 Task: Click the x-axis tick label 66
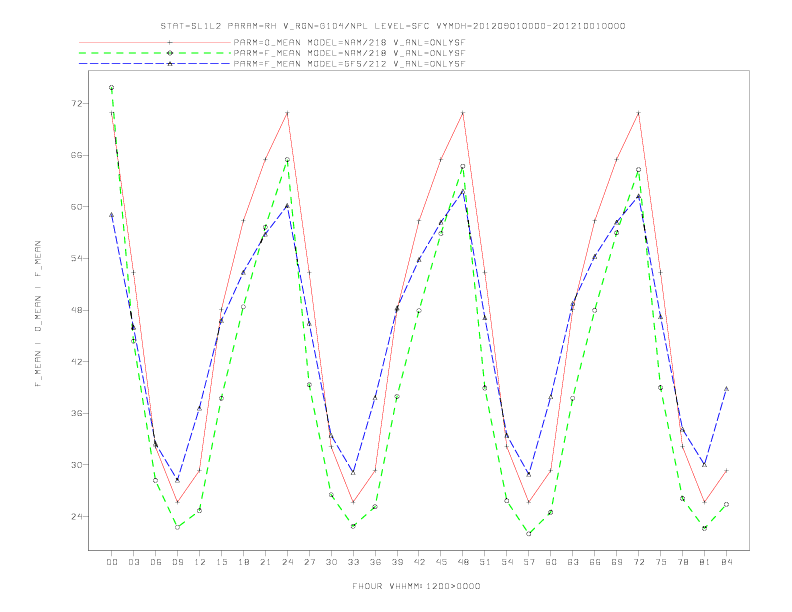pos(595,562)
